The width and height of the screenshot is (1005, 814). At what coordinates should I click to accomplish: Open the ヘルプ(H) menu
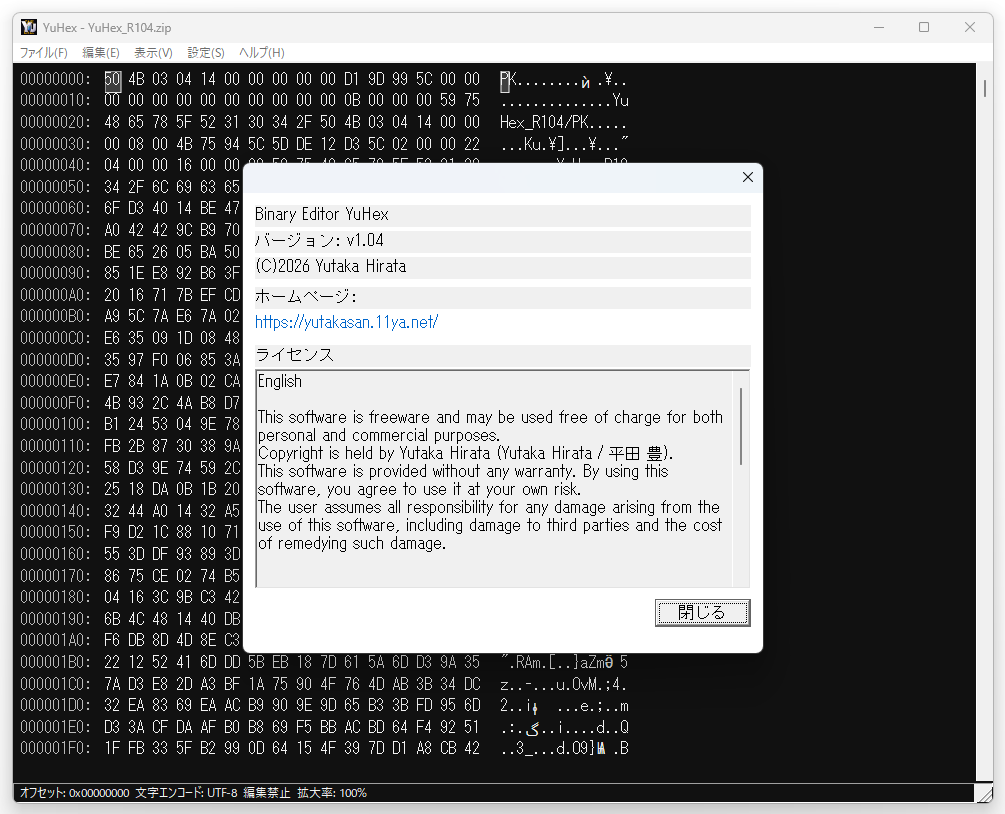point(262,53)
